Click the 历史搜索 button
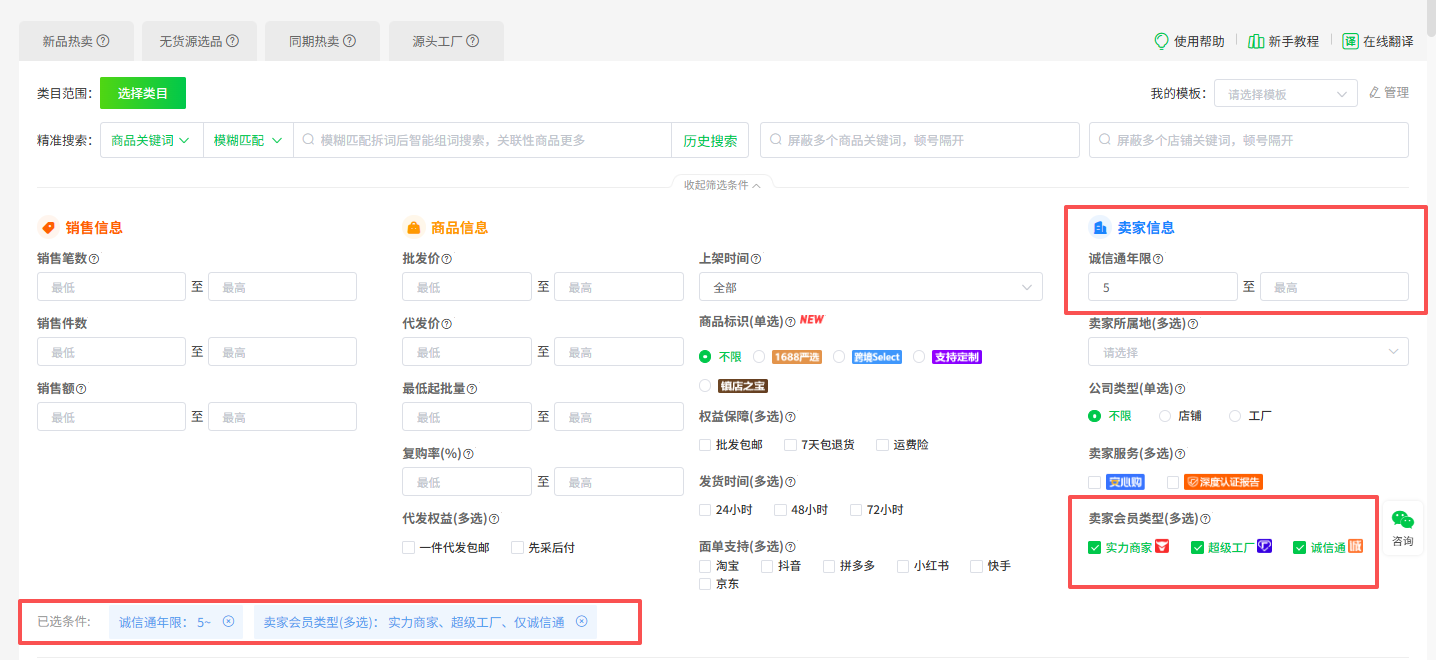 tap(710, 141)
